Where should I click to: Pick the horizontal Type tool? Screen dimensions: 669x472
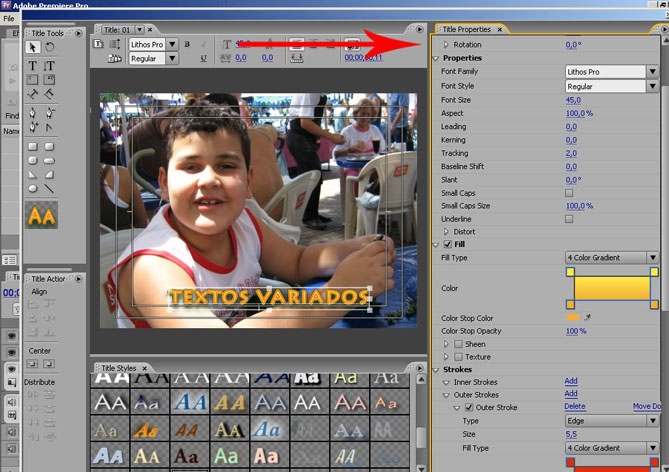[33, 66]
